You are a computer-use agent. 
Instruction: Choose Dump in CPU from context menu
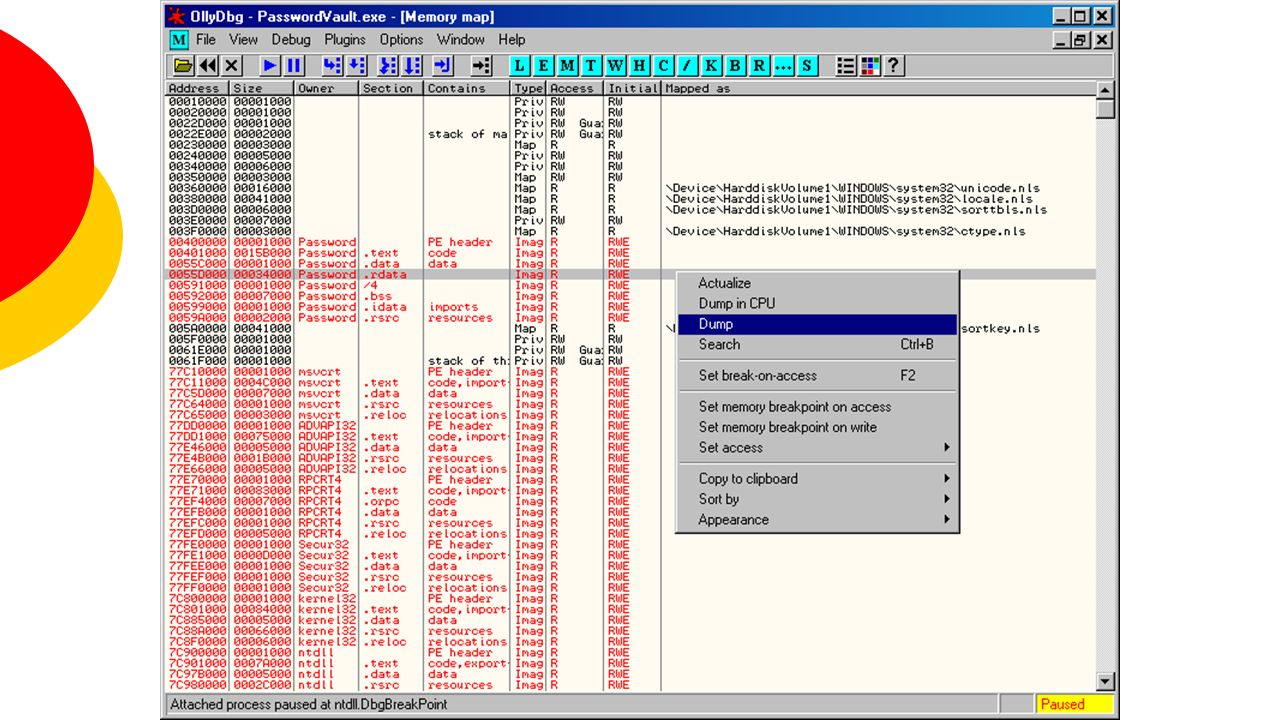[x=817, y=303]
